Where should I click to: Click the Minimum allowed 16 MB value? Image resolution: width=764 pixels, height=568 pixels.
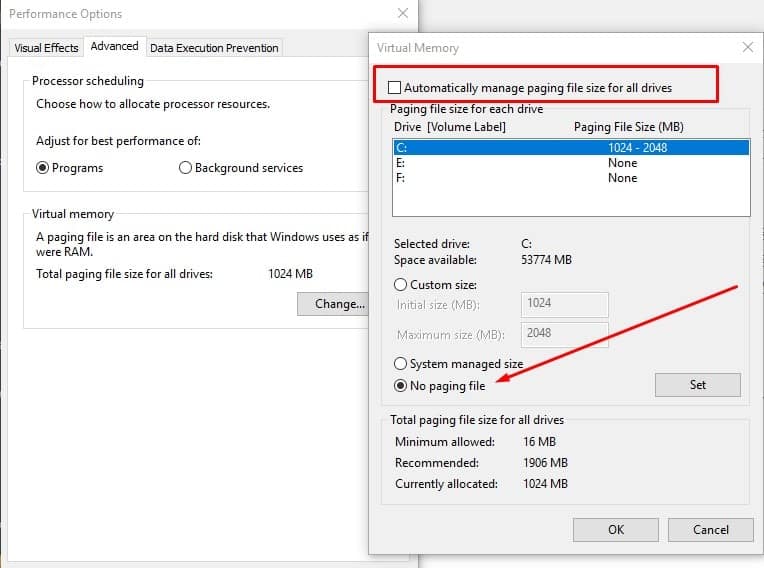(x=539, y=442)
